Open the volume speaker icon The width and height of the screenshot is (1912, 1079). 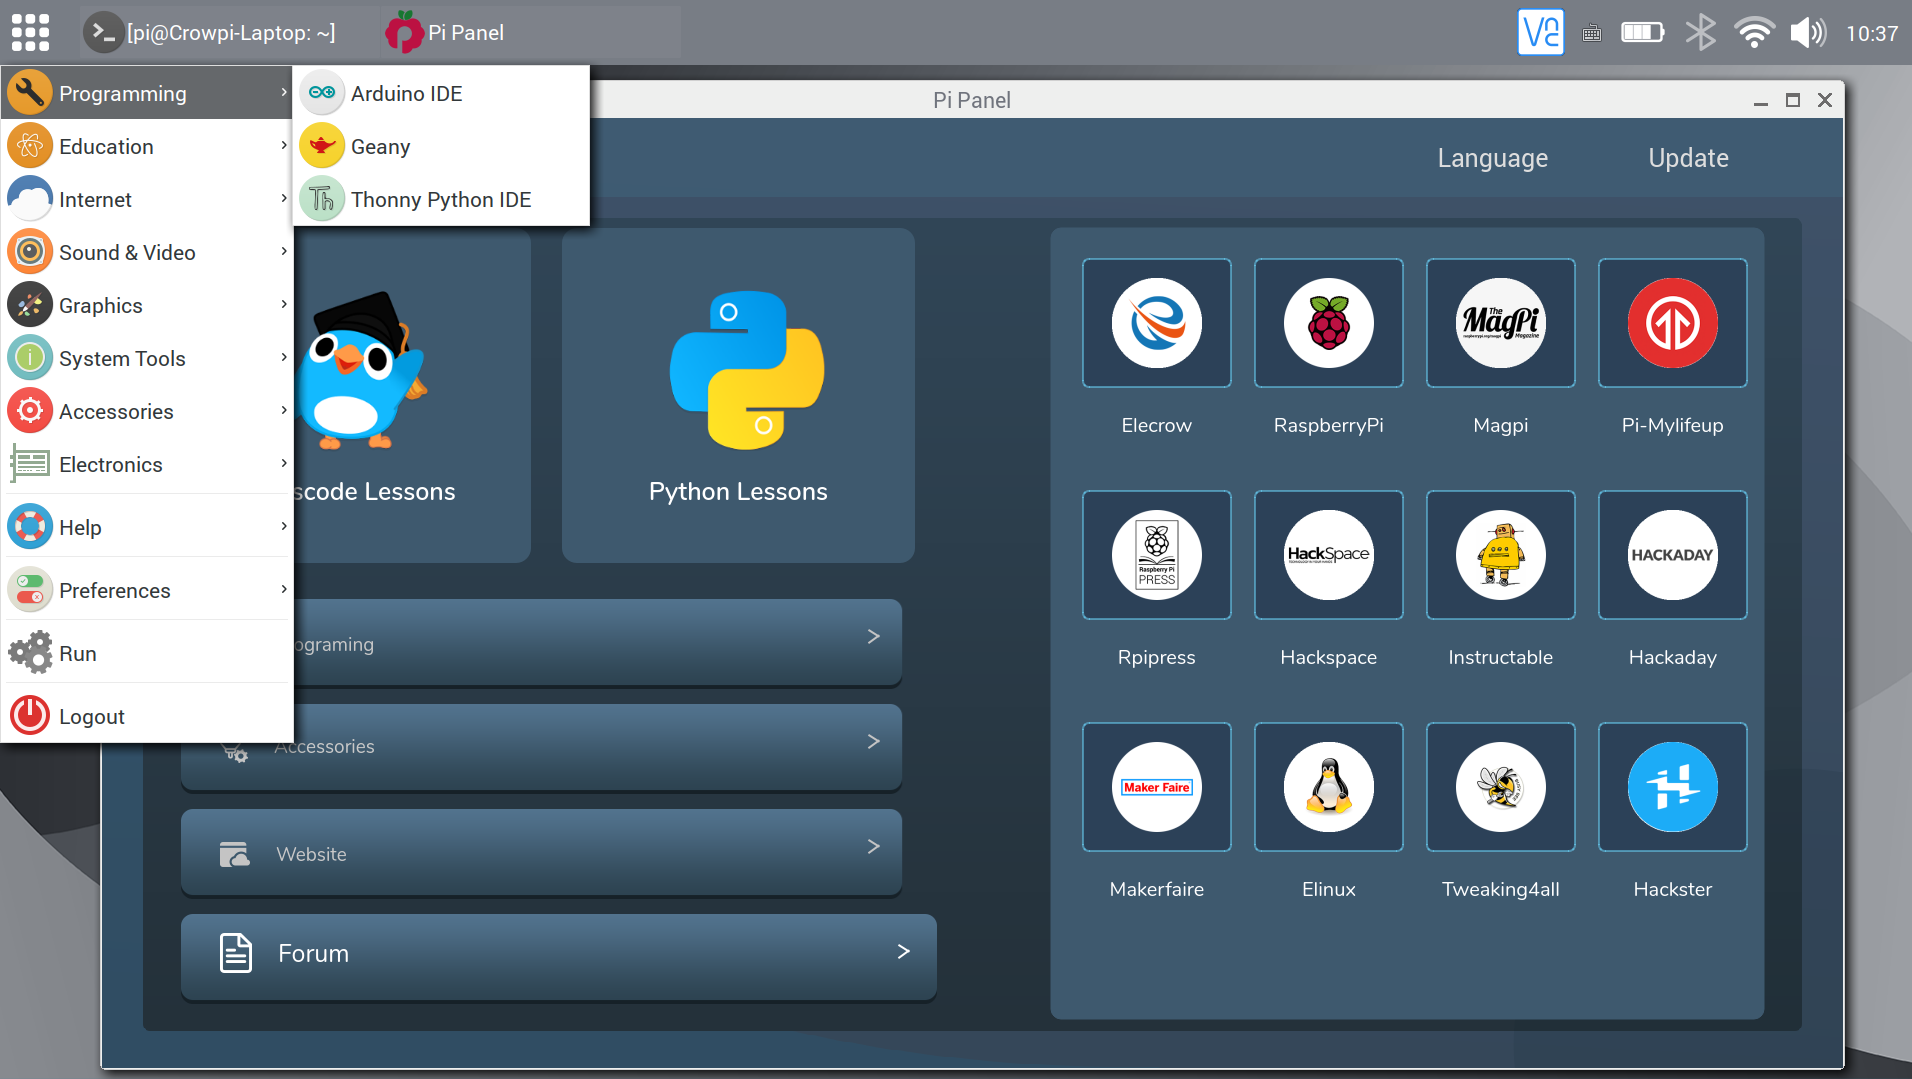point(1808,33)
